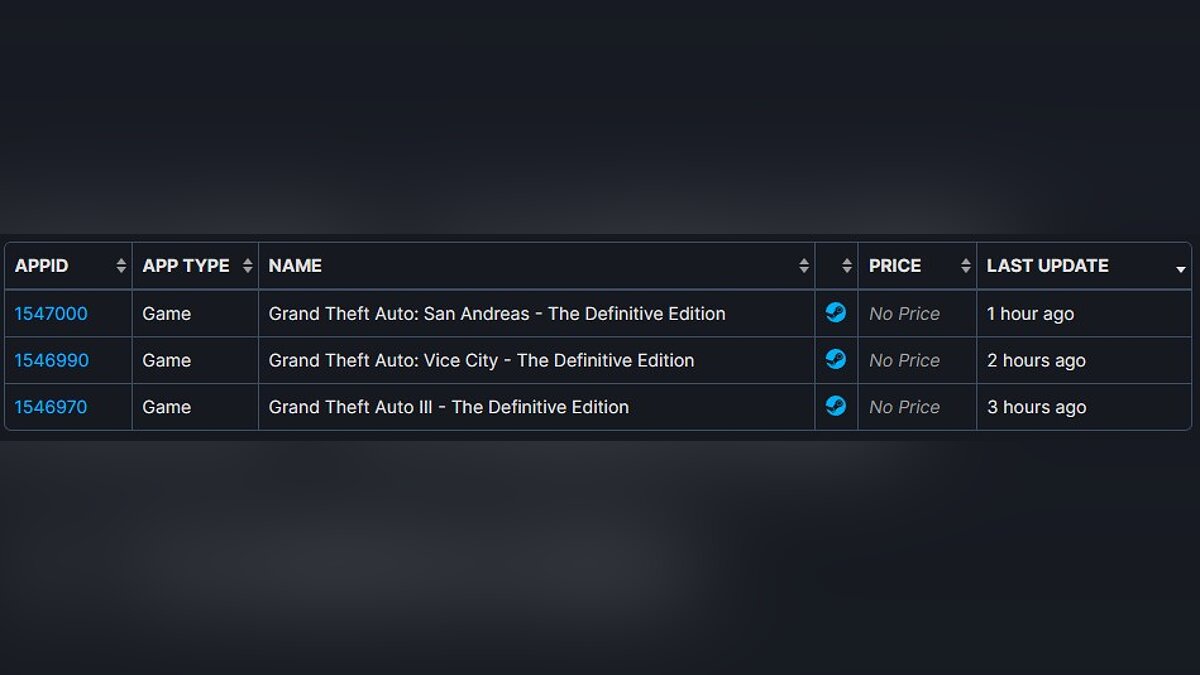Toggle the LAST UPDATE descending sort arrow
1200x675 pixels.
tap(1181, 269)
